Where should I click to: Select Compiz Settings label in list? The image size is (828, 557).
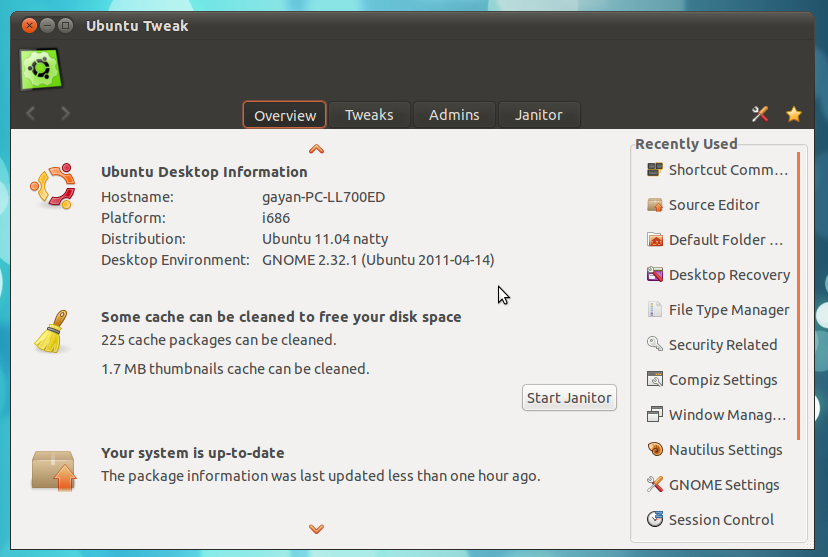(x=723, y=380)
